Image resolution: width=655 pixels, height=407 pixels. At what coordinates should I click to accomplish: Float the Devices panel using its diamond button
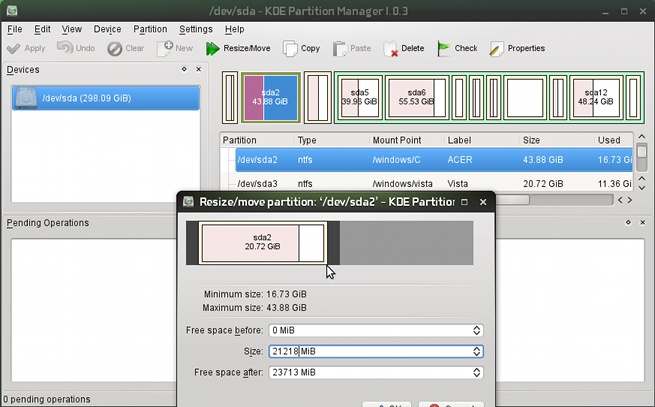183,70
